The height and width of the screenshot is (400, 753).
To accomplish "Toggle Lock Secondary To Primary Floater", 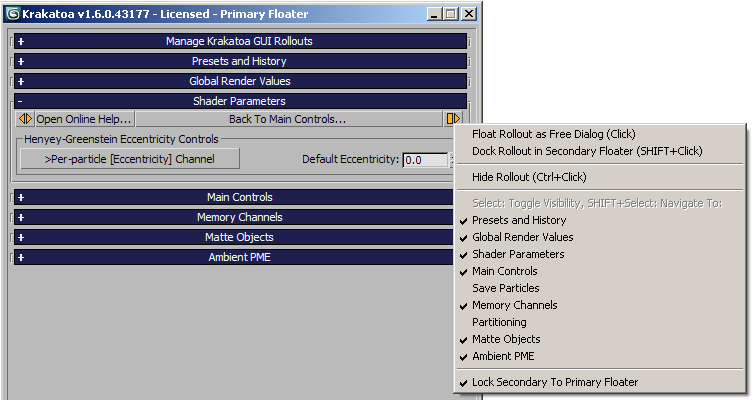I will point(600,382).
